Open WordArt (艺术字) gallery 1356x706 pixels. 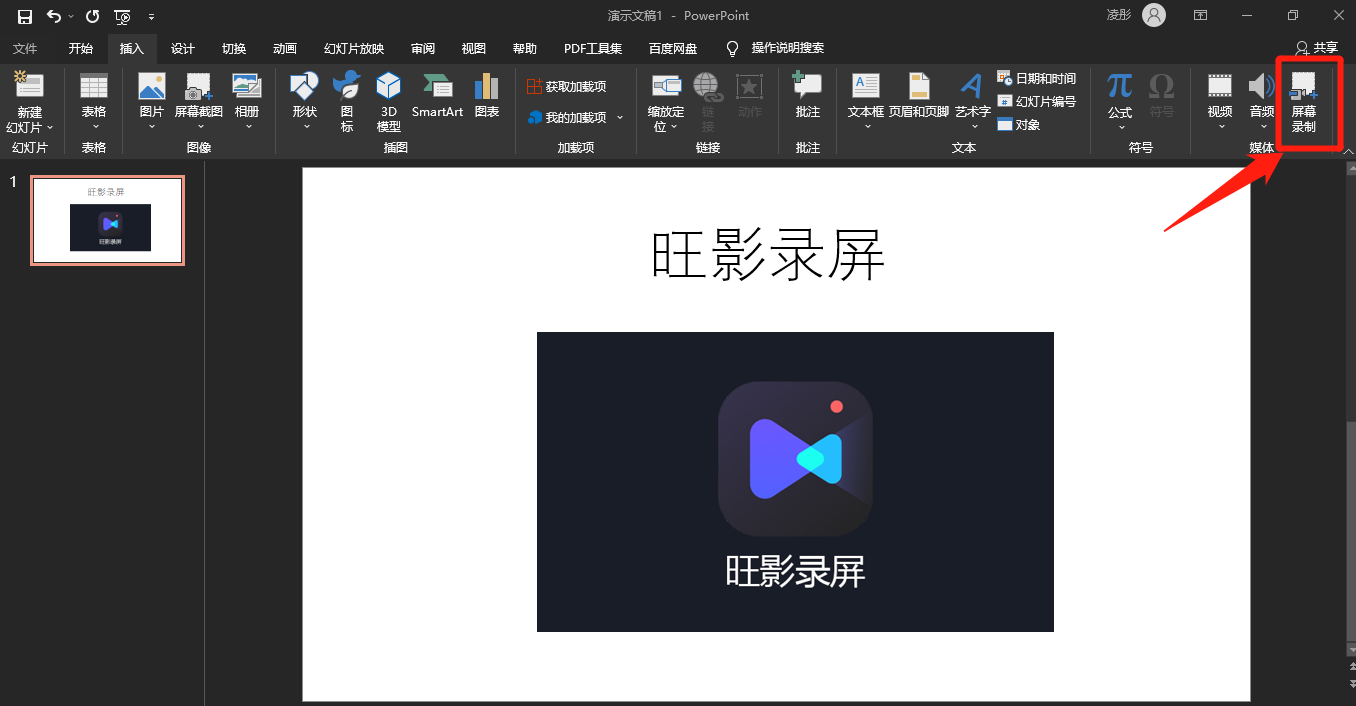click(972, 103)
